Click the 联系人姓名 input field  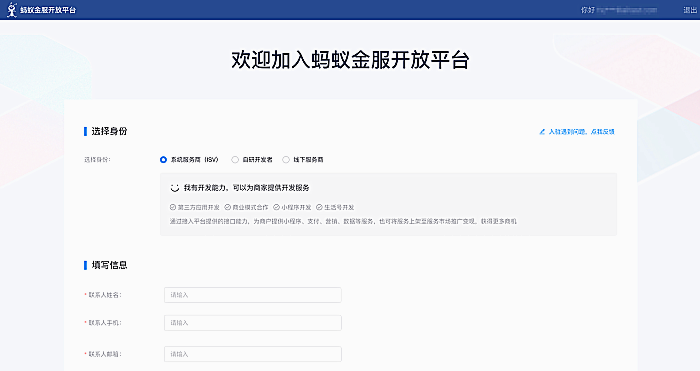pyautogui.click(x=253, y=295)
